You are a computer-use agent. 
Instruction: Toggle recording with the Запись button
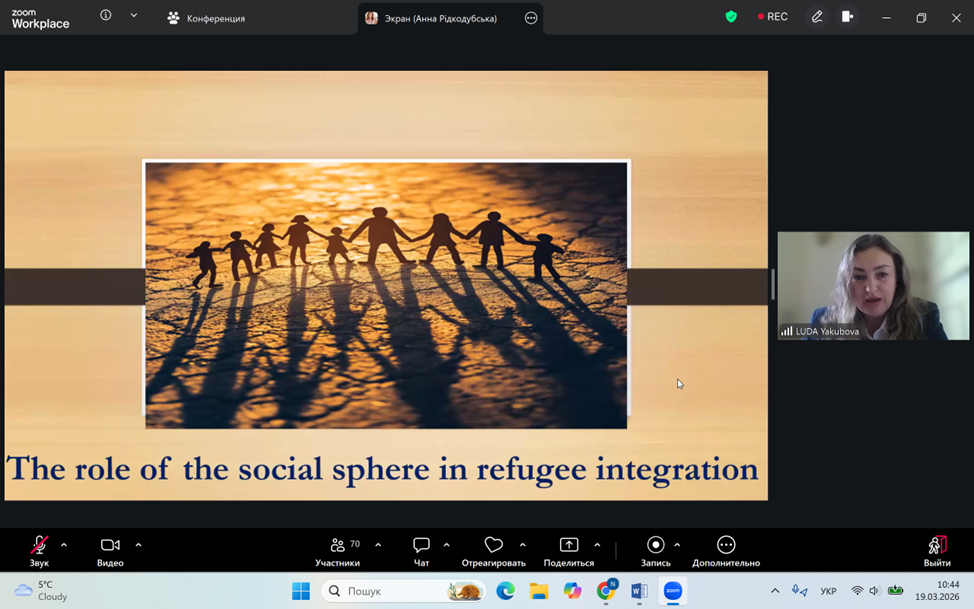[x=655, y=546]
